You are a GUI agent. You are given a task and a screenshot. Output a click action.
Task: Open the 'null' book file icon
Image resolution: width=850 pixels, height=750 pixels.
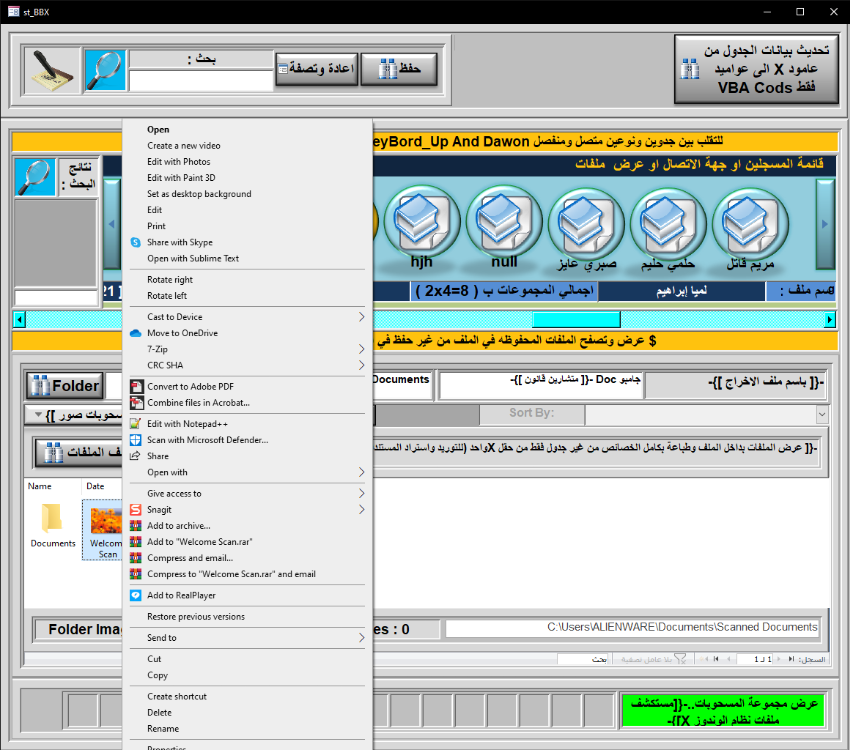pos(504,222)
